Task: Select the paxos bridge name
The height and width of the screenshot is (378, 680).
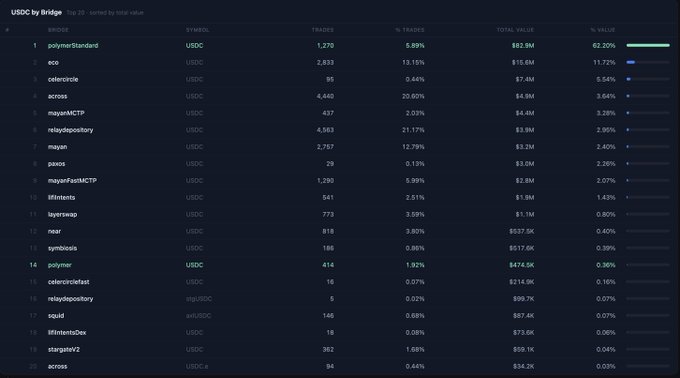Action: [x=56, y=164]
